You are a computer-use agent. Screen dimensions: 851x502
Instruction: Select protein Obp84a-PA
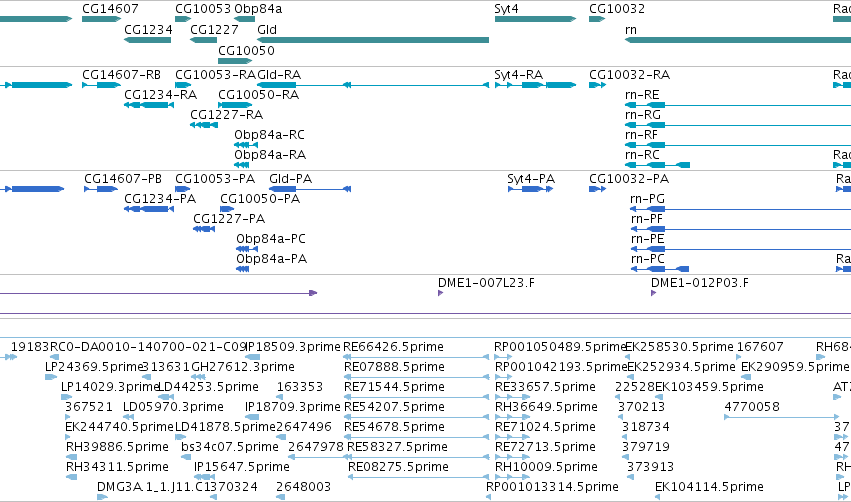point(243,269)
